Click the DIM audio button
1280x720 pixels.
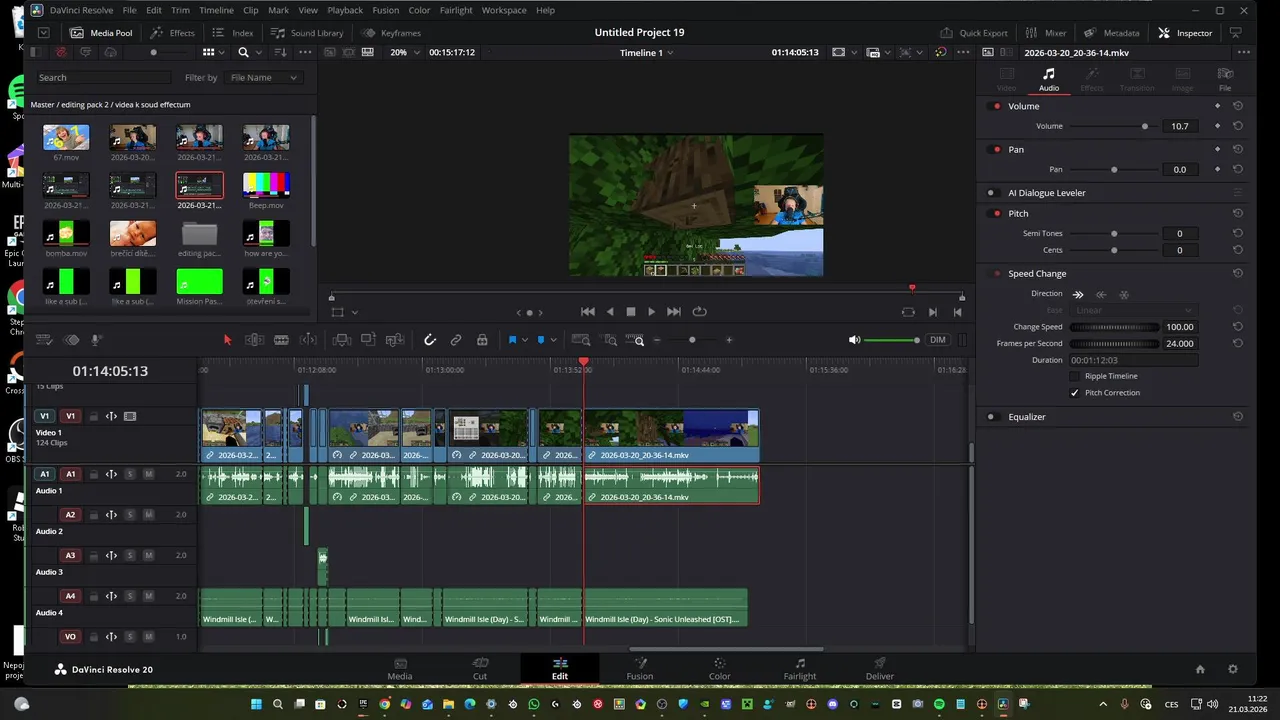[937, 340]
